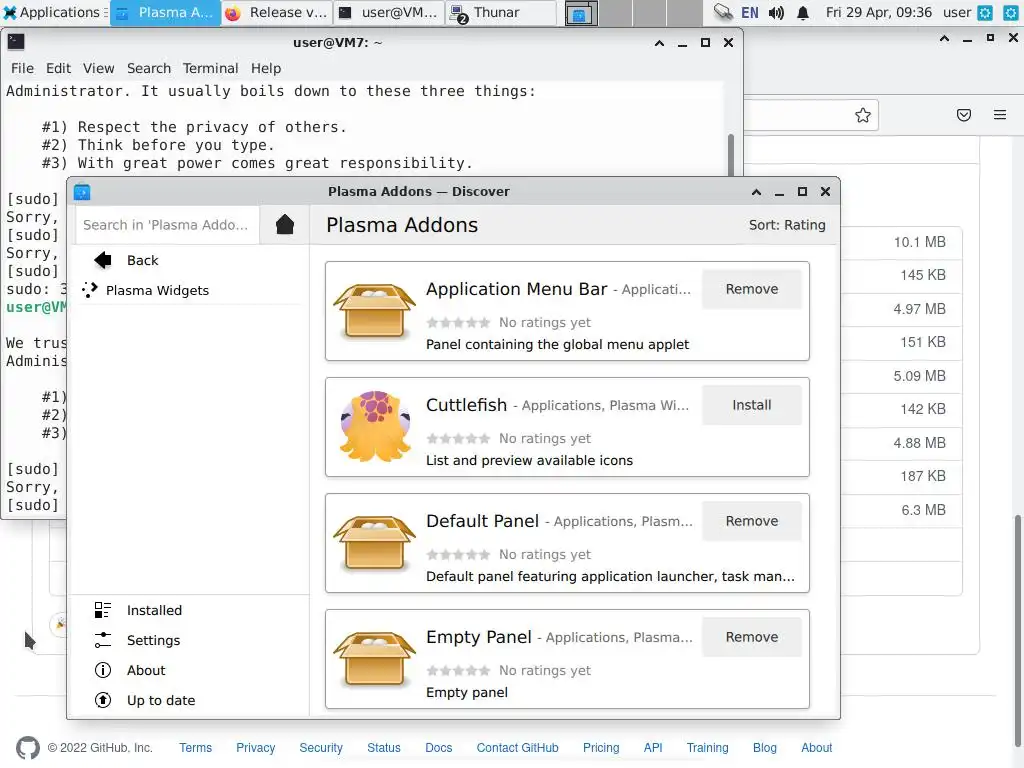Click the Up to date icon
This screenshot has width=1024, height=768.
(x=103, y=700)
